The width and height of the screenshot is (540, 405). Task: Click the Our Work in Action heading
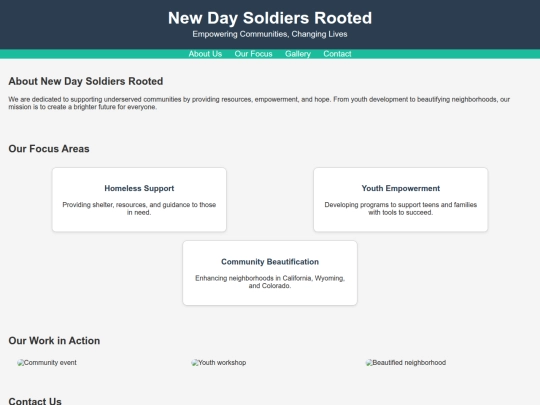coord(54,341)
